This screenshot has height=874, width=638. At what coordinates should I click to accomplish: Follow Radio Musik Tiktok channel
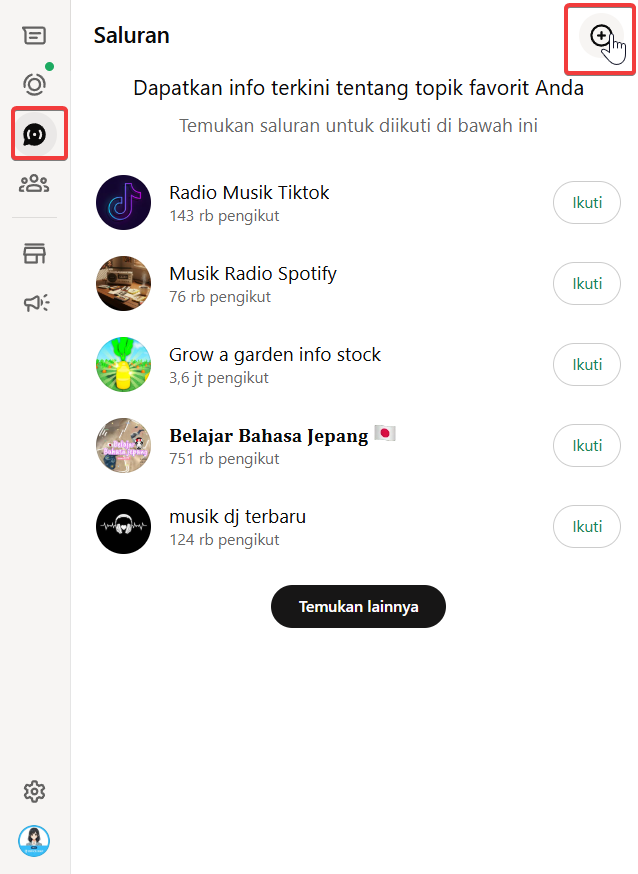point(587,203)
